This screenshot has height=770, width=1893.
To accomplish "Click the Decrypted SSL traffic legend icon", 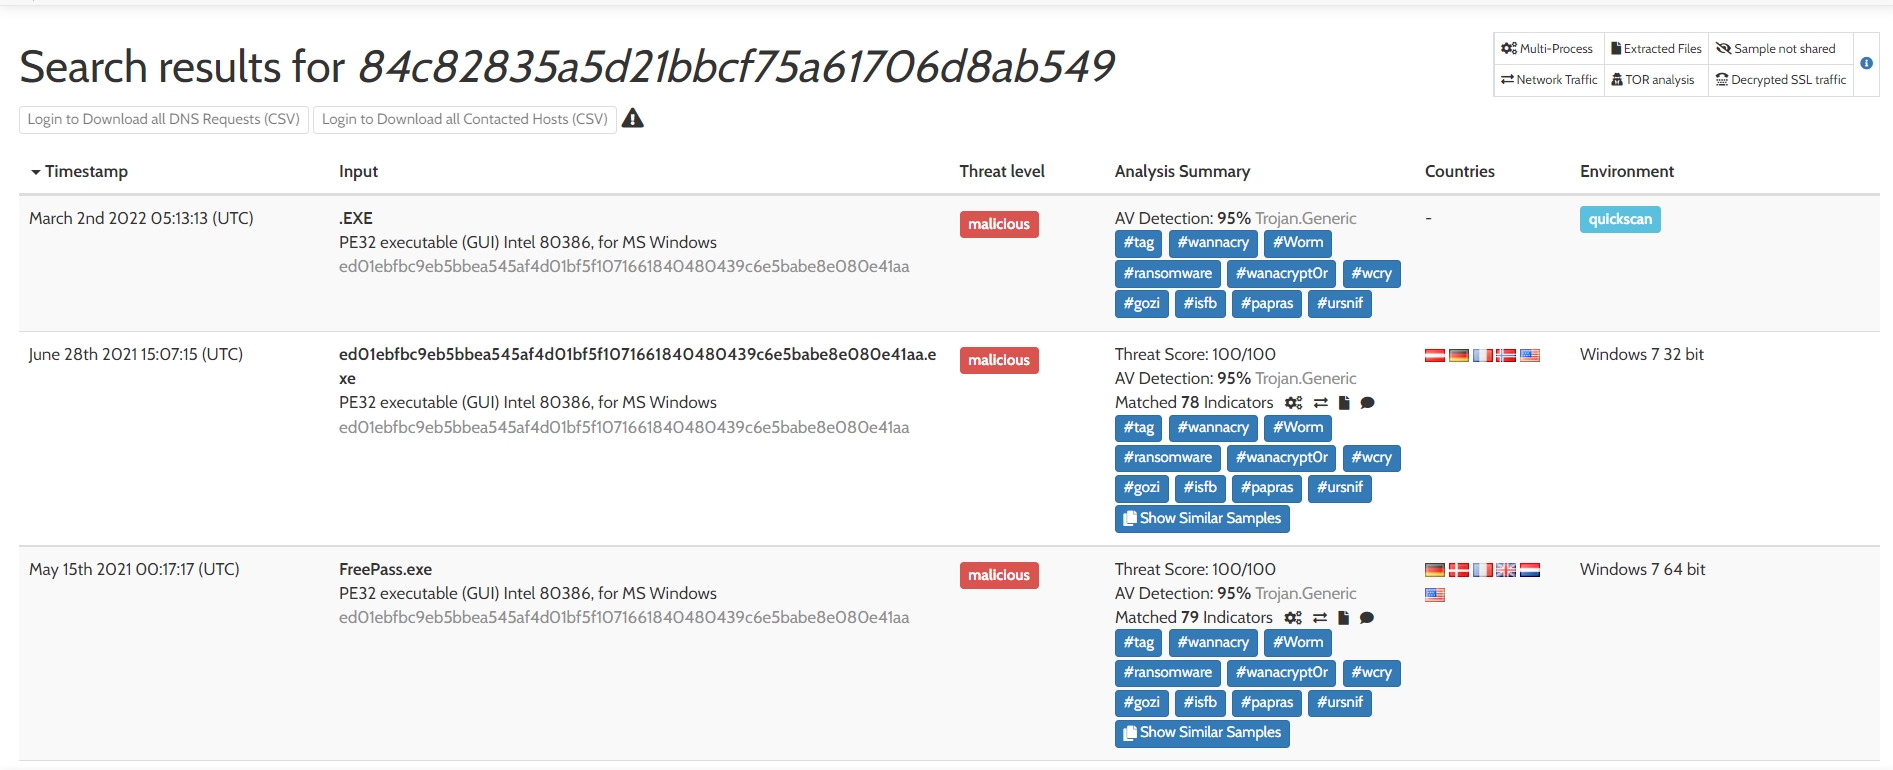I will [1722, 80].
